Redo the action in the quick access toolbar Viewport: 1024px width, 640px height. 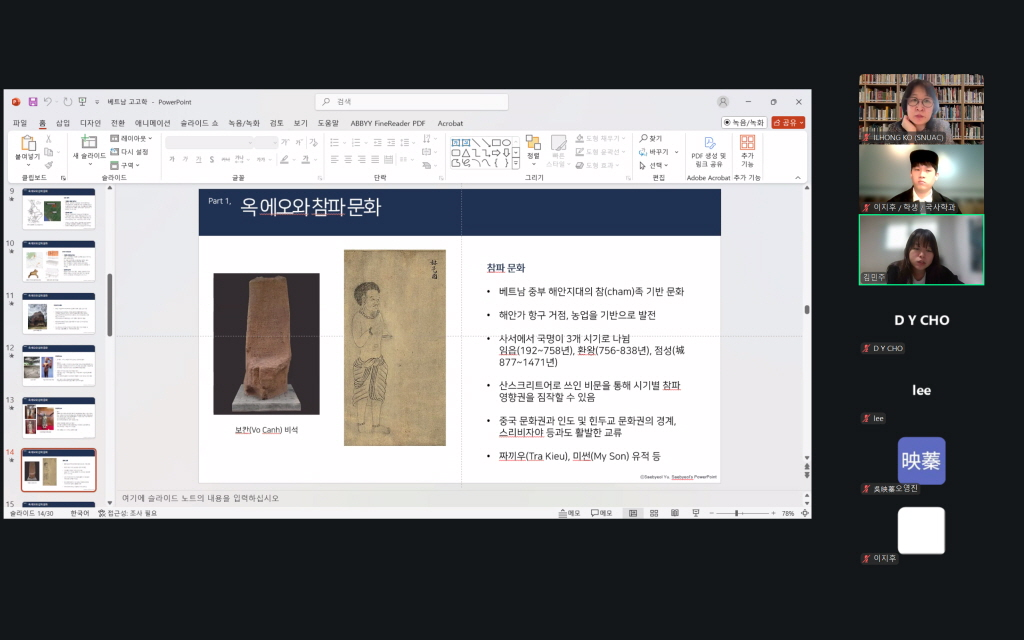click(x=67, y=102)
